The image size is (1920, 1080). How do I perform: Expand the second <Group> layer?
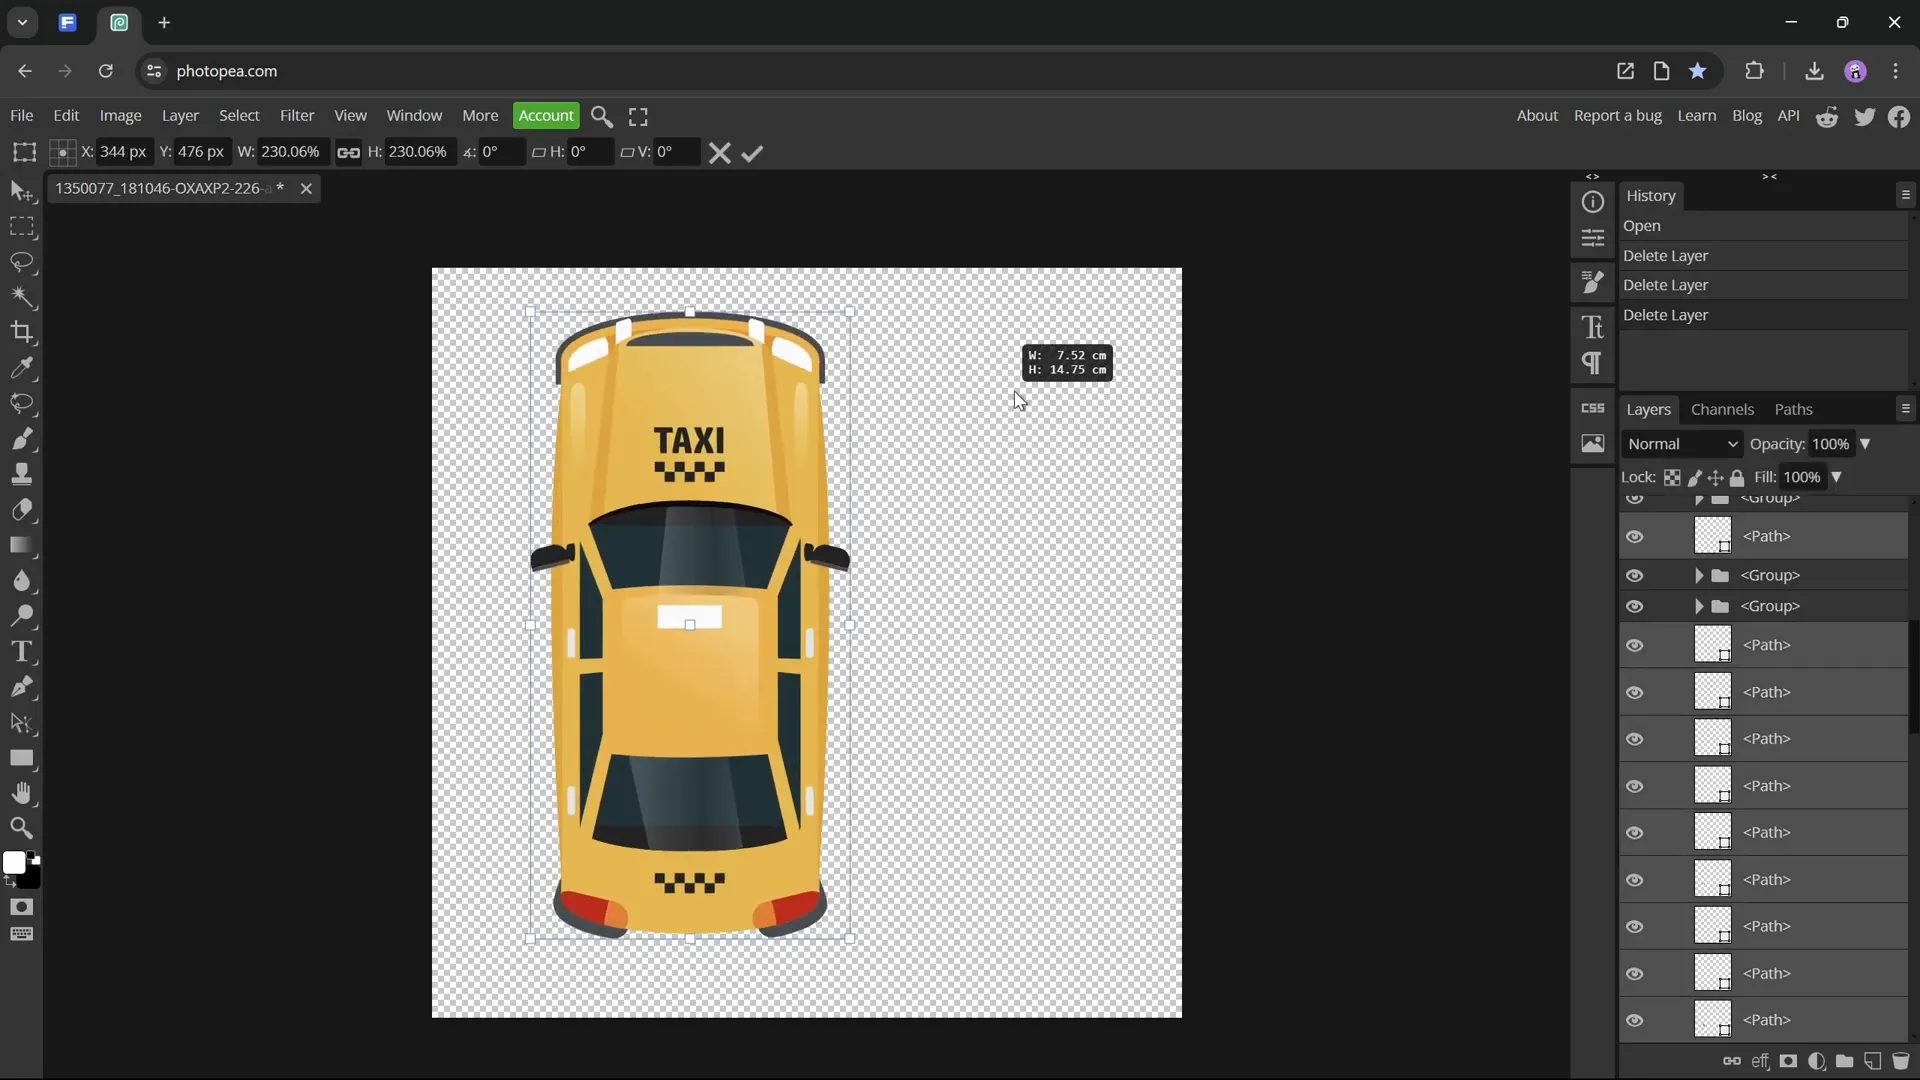coord(1698,606)
